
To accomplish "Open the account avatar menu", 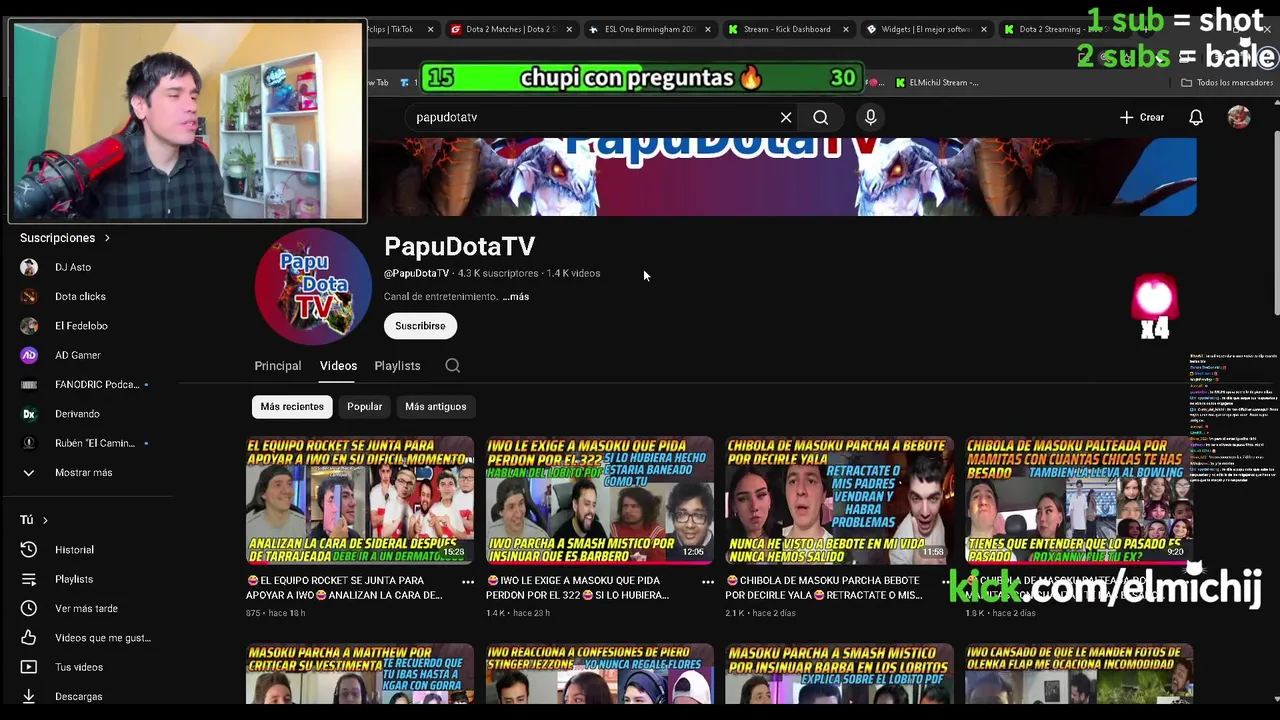I will coord(1239,117).
